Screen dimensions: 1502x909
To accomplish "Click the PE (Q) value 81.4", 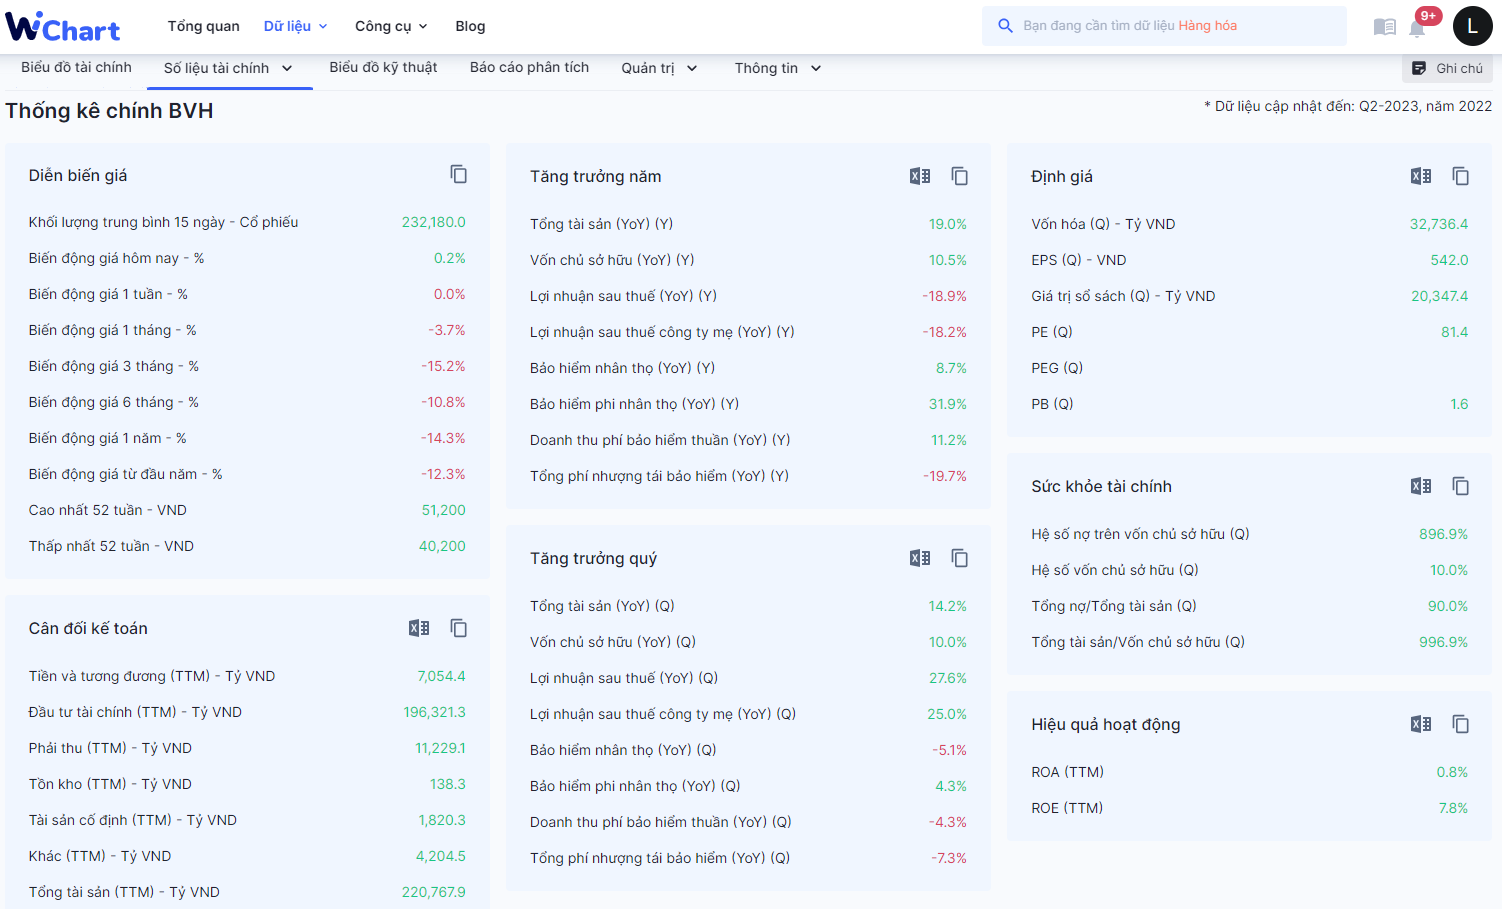I will coord(1454,332).
